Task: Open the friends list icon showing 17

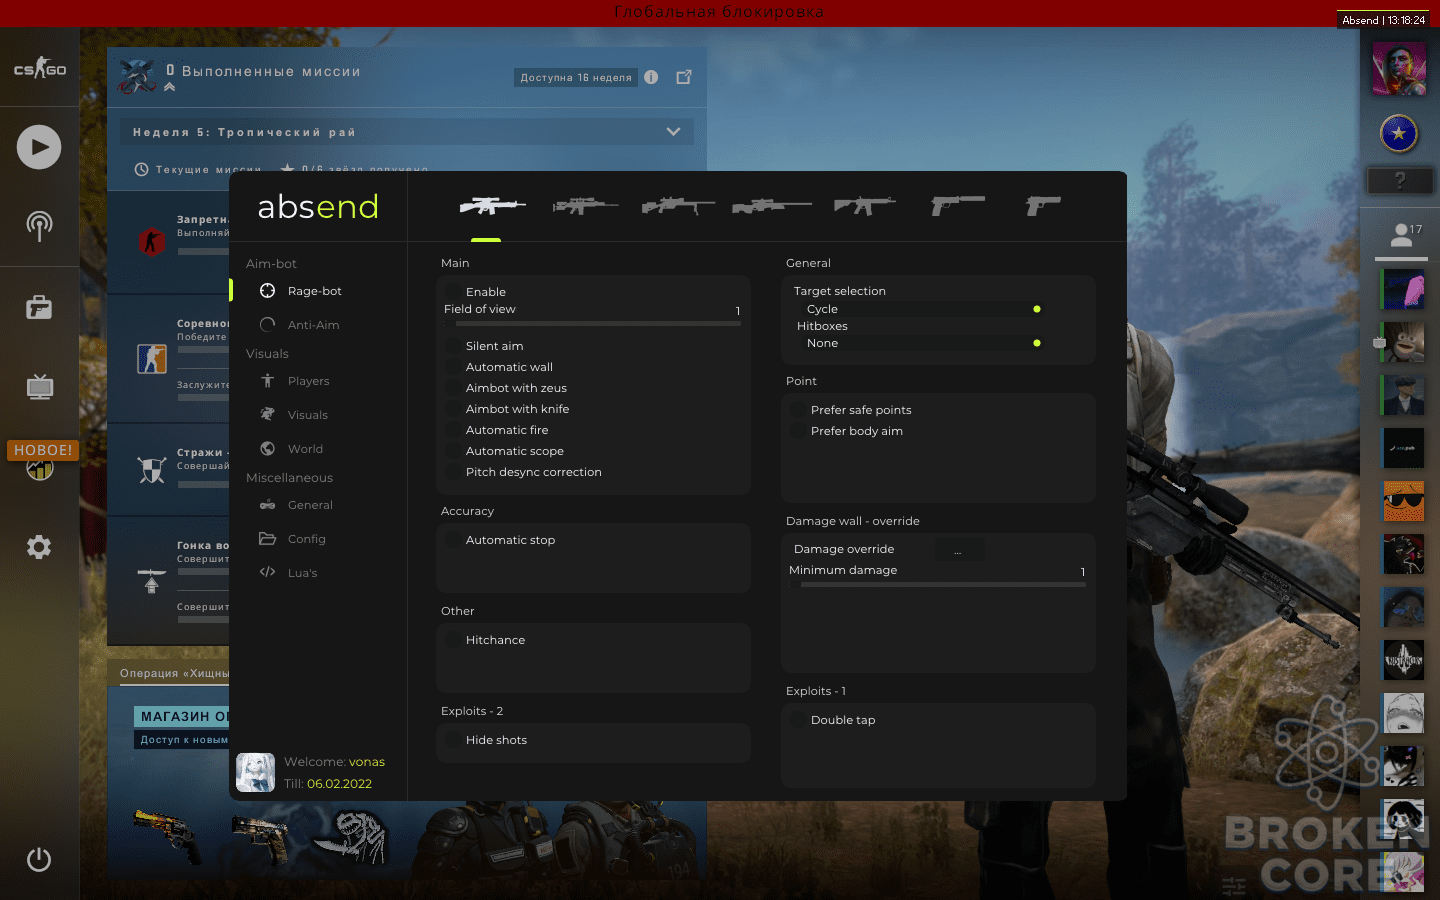Action: (x=1406, y=235)
